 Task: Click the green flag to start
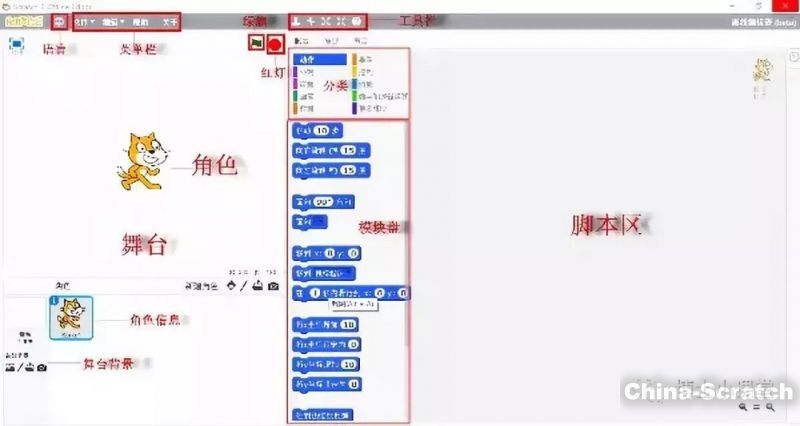[x=257, y=43]
